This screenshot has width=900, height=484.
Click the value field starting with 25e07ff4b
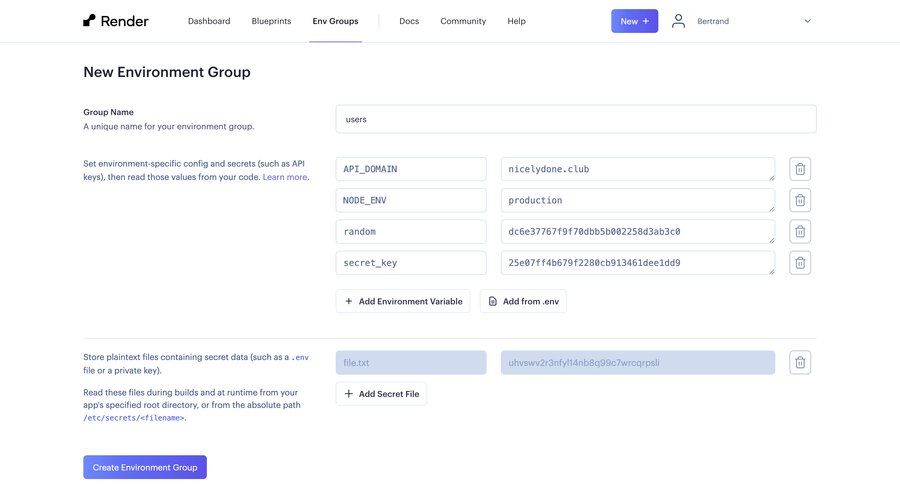tap(638, 263)
